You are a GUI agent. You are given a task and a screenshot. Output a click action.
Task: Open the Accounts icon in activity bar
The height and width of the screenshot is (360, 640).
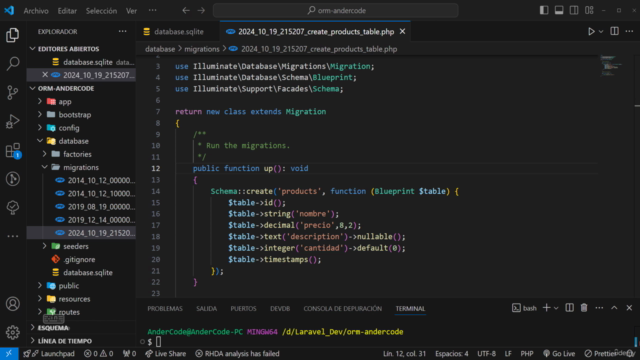pyautogui.click(x=13, y=304)
